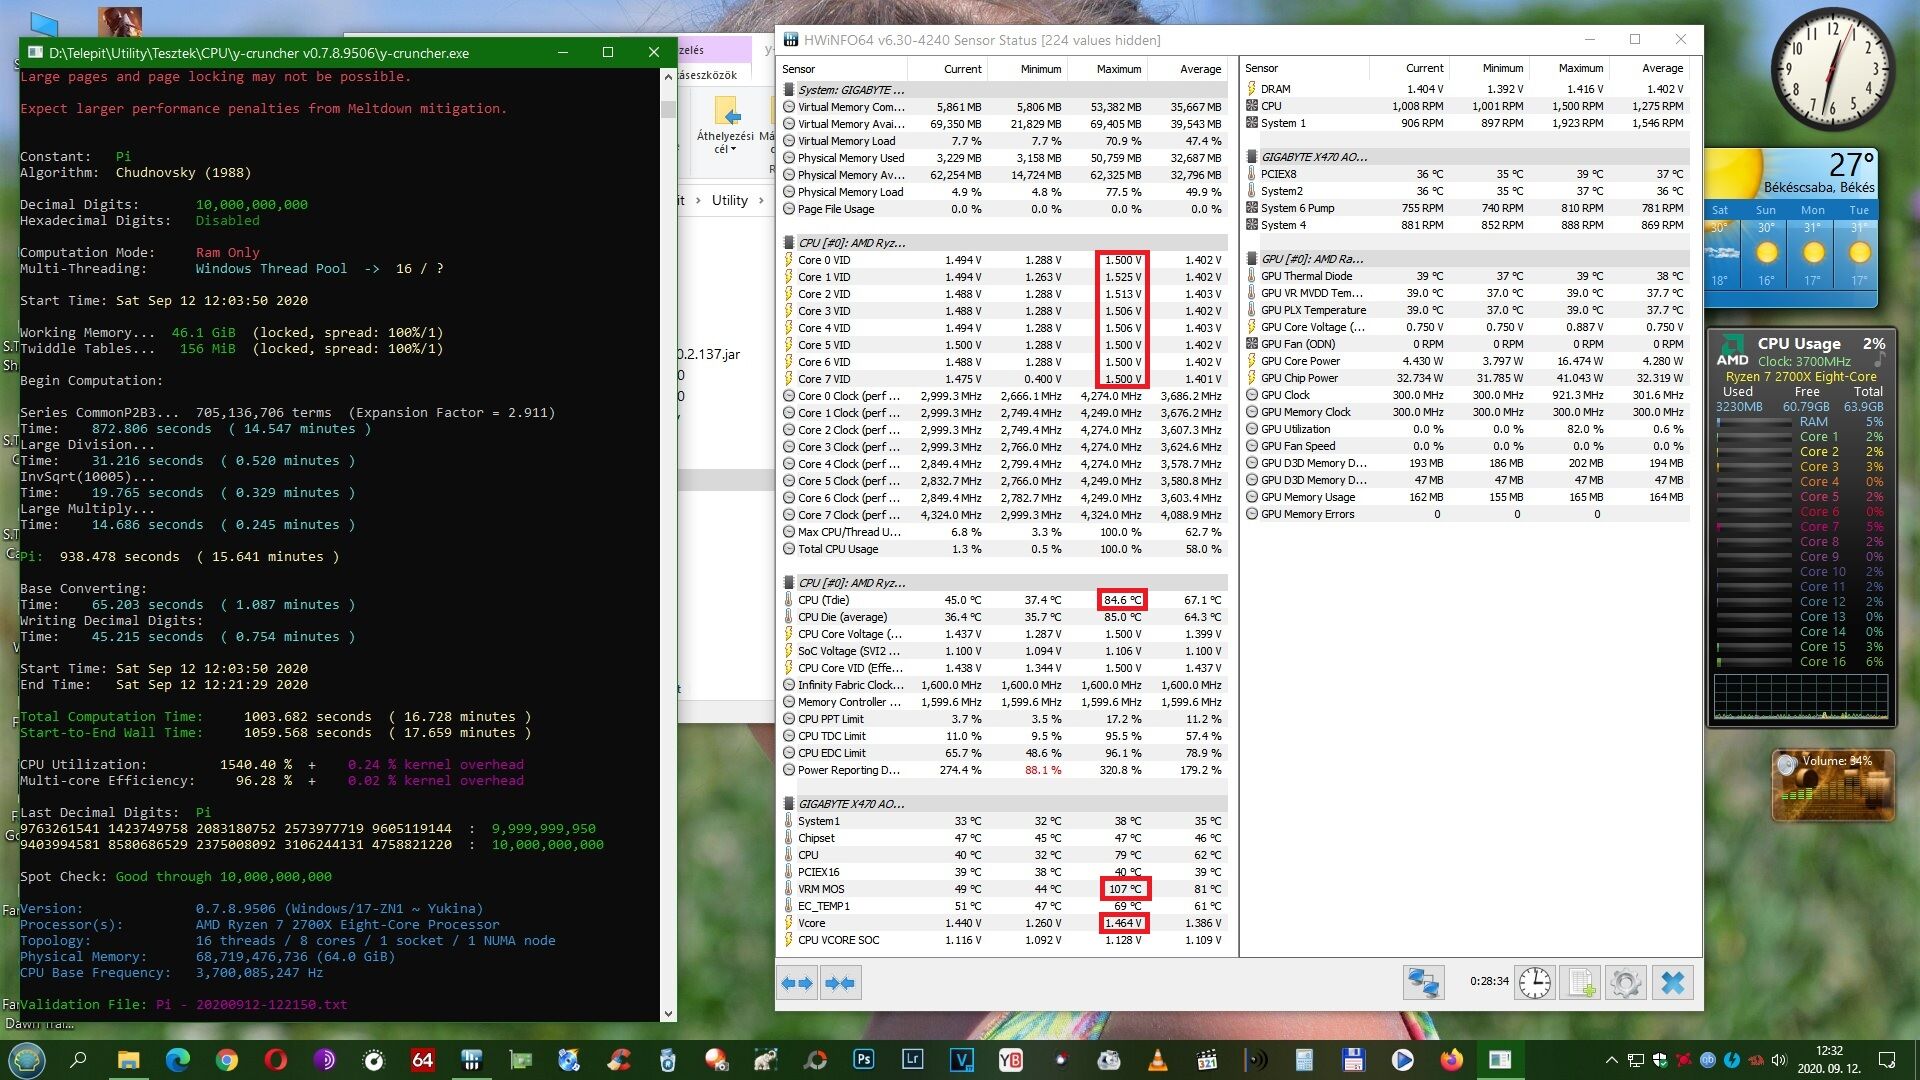Open HWiNFO sensor settings gear
This screenshot has width=1920, height=1080.
click(1626, 983)
